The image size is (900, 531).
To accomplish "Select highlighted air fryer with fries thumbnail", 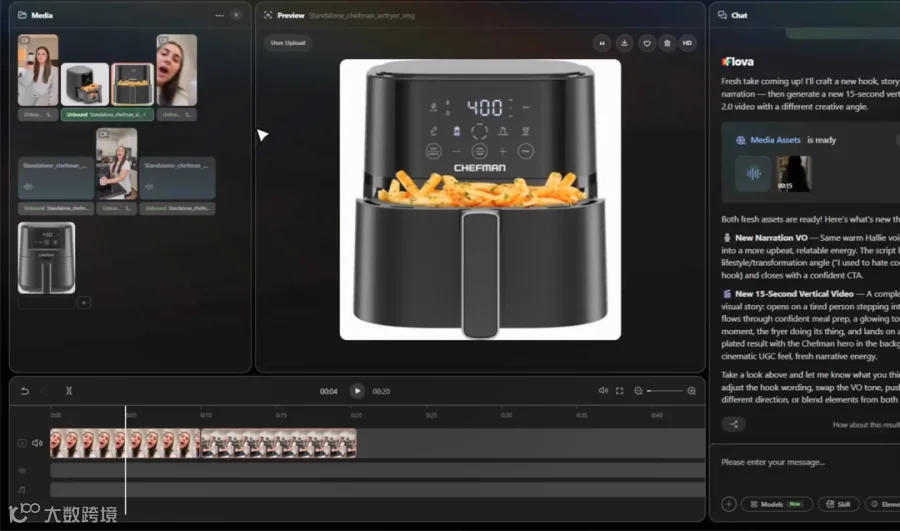I will click(x=133, y=84).
